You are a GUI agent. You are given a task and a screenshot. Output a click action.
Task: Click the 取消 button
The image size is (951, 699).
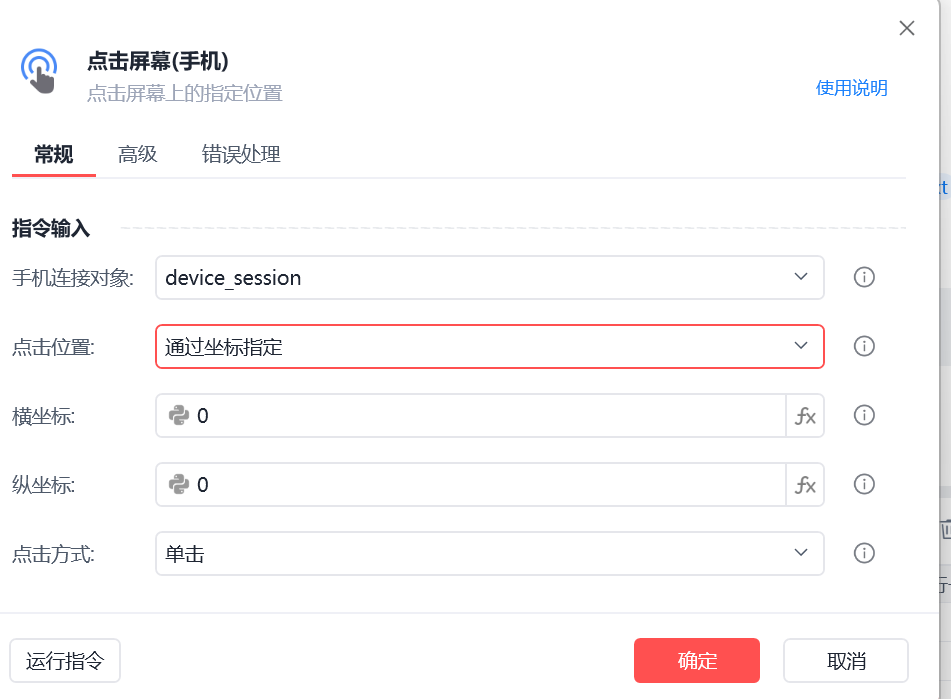click(846, 660)
